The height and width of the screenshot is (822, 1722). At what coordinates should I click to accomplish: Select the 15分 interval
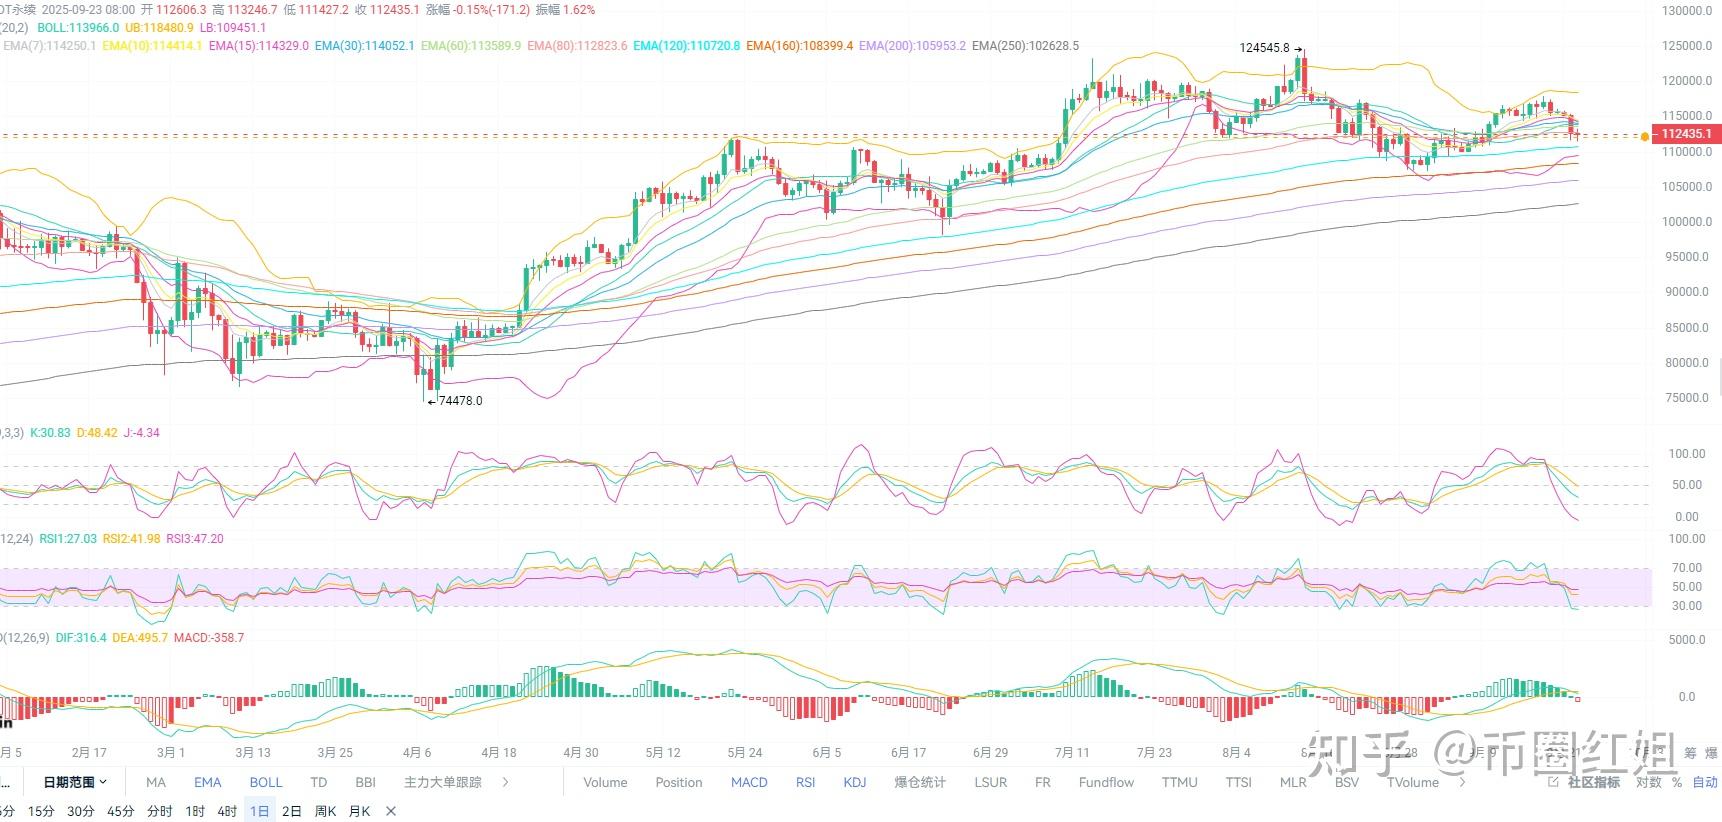point(41,811)
